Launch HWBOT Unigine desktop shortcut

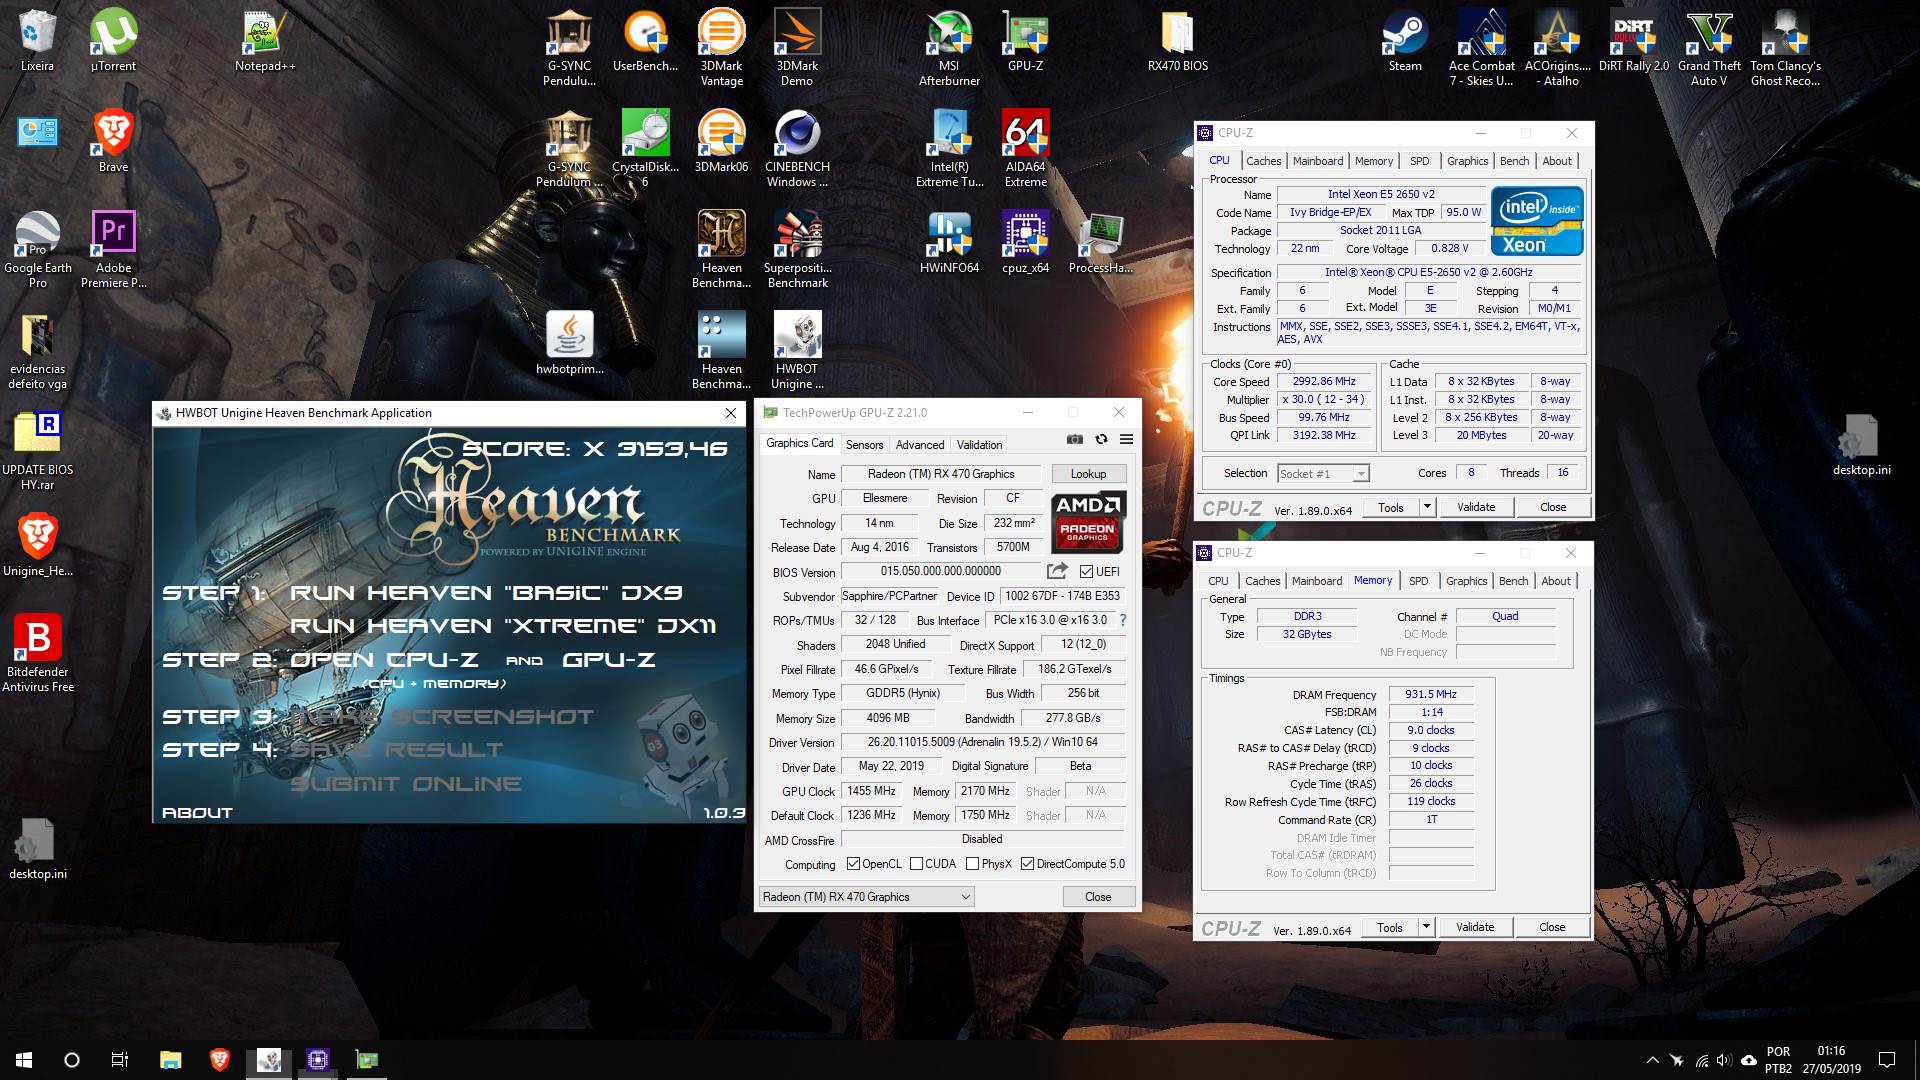797,351
